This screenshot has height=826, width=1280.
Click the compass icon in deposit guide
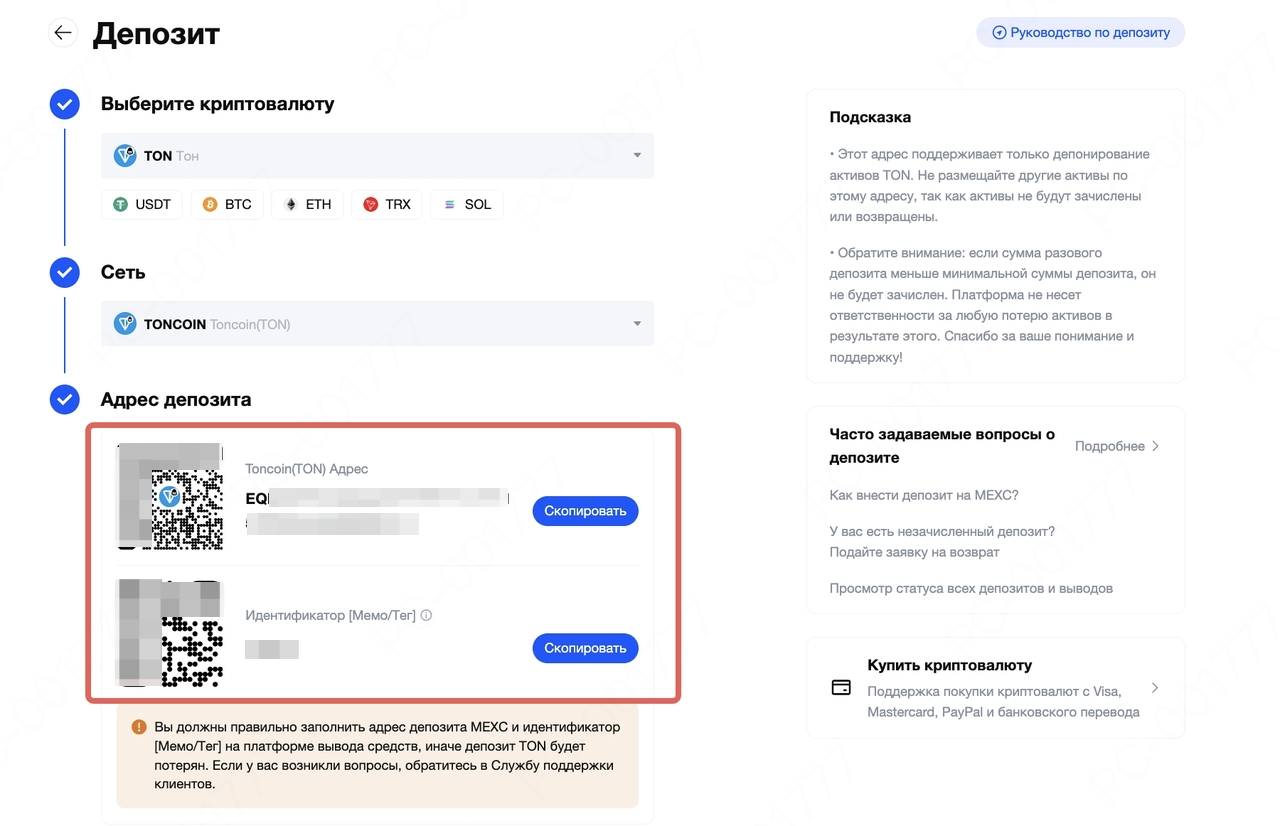click(998, 33)
